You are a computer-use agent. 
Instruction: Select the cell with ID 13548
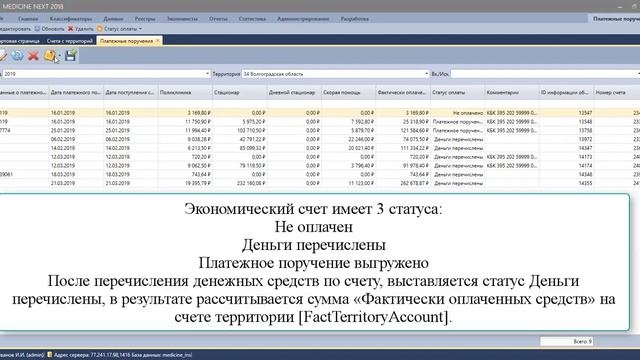[567, 122]
